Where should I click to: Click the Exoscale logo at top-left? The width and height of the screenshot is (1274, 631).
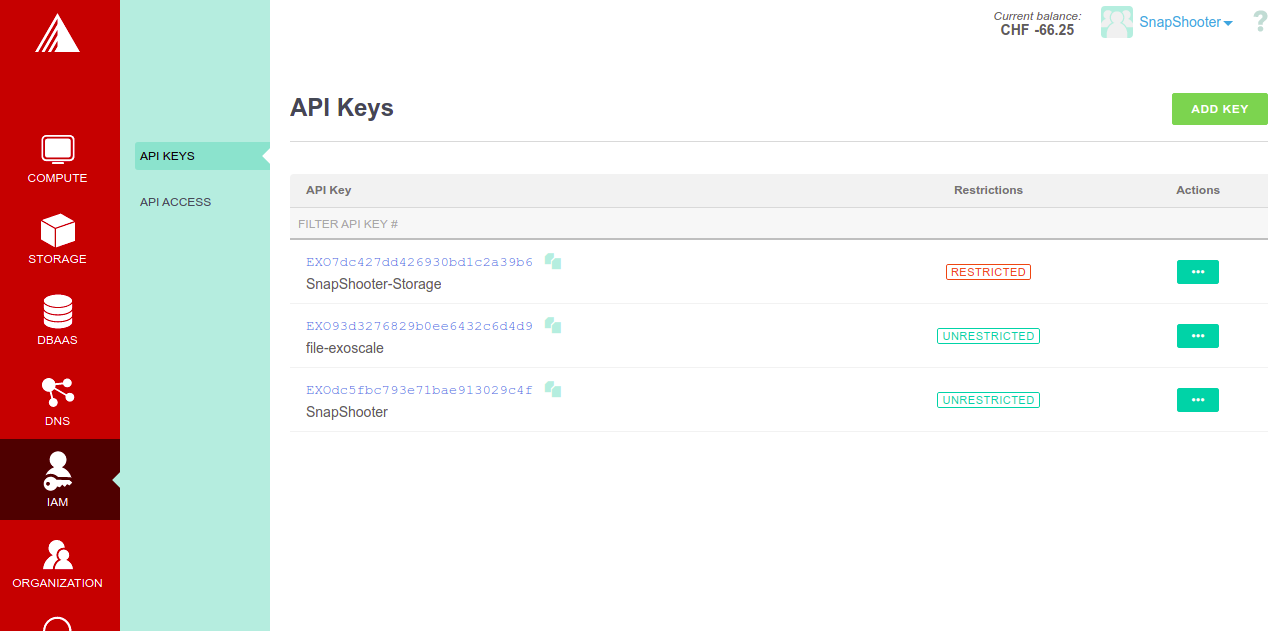pyautogui.click(x=58, y=34)
